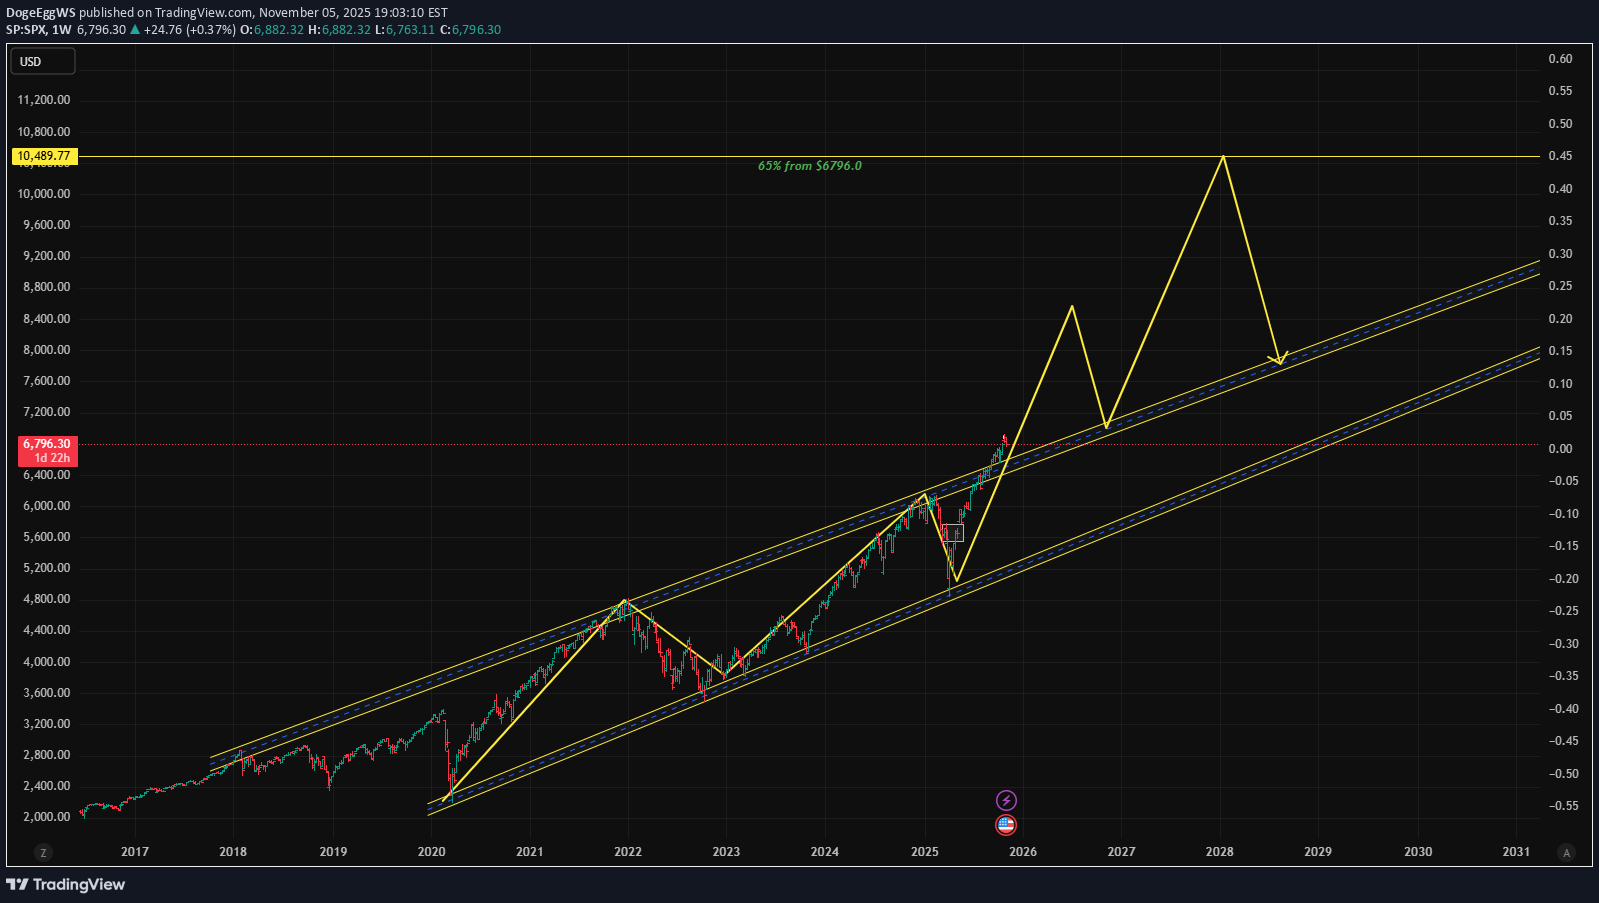Click the DogeEggWS author name
The width and height of the screenshot is (1599, 903).
40,13
